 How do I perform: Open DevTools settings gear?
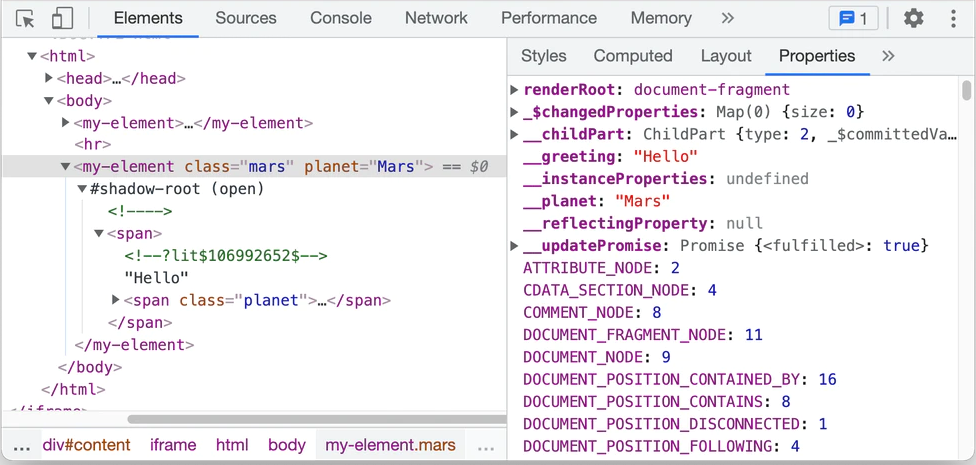(913, 18)
